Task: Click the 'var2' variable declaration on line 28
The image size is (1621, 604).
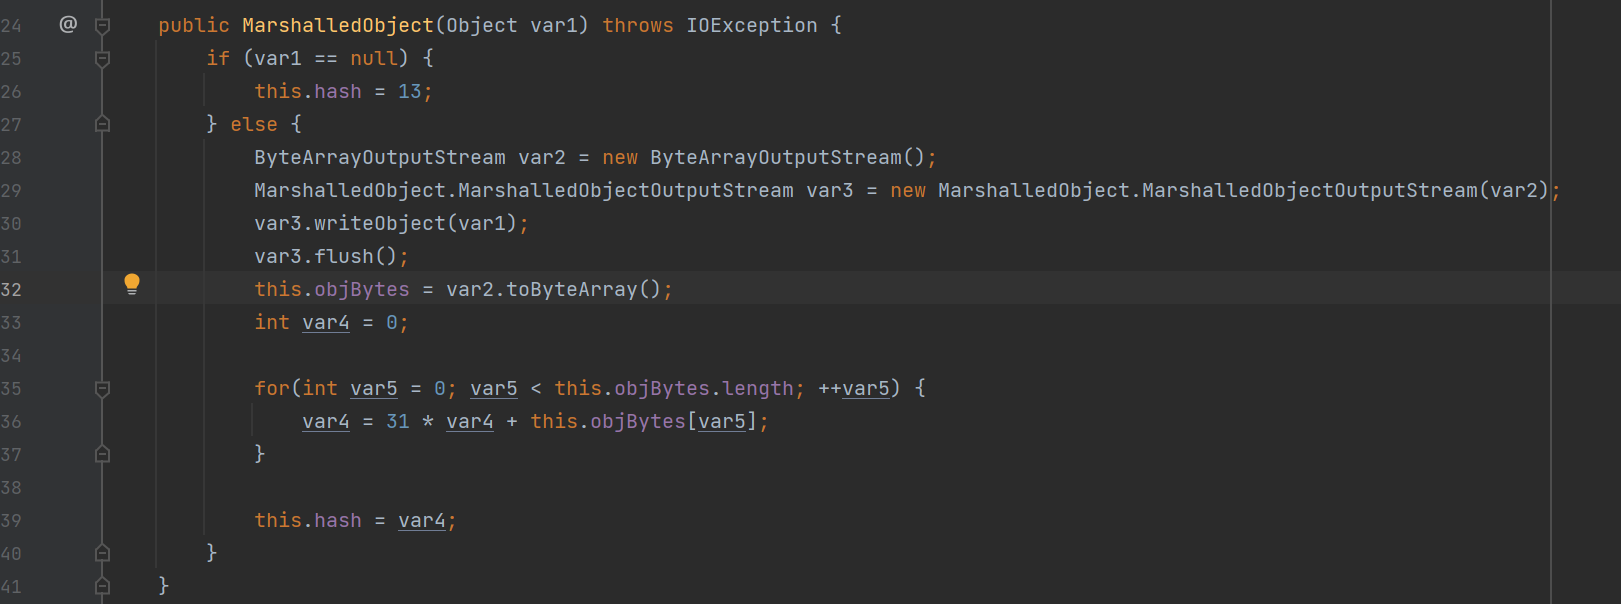Action: tap(542, 157)
